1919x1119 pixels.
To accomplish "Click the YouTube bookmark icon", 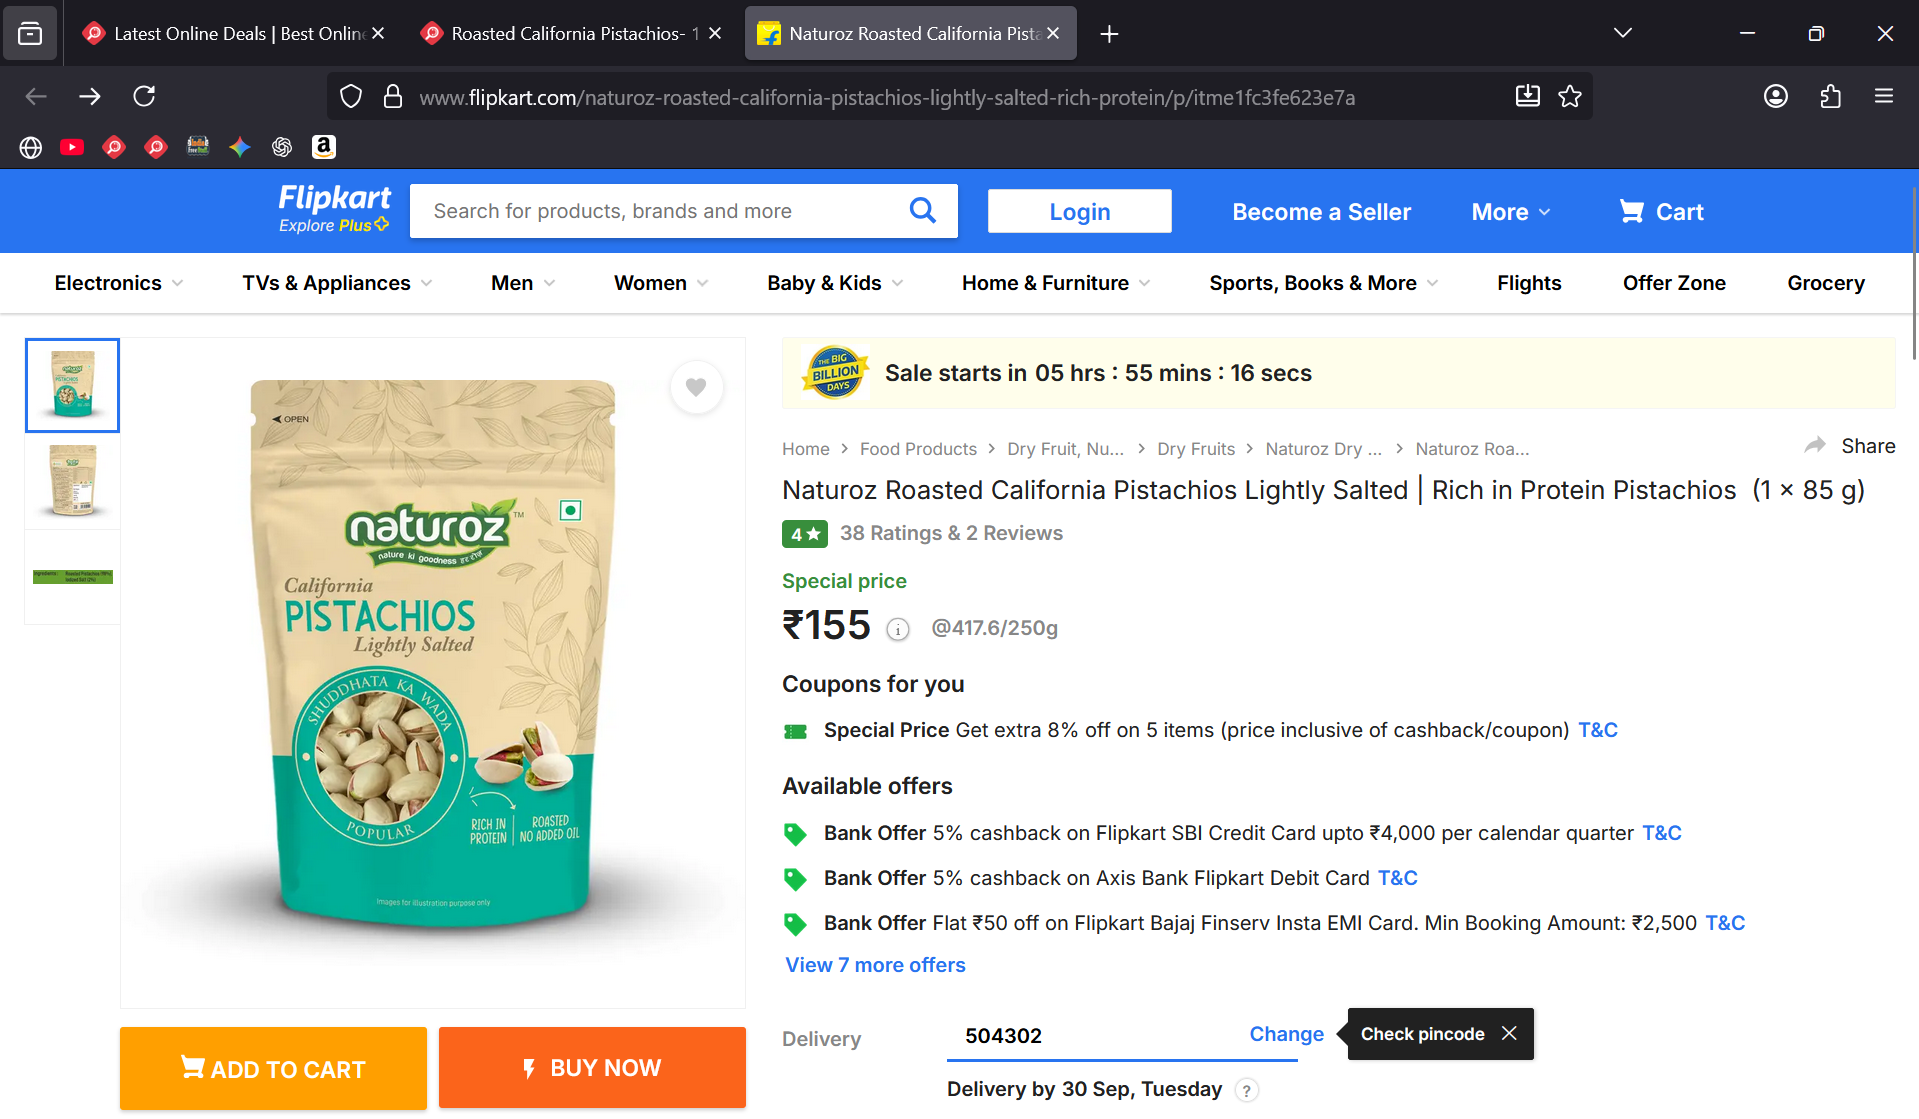I will pos(72,147).
